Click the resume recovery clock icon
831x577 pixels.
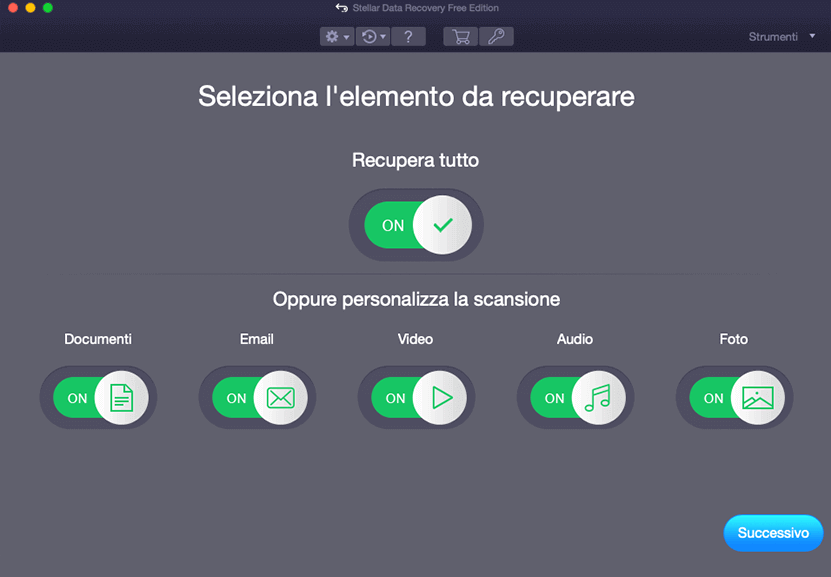click(368, 36)
